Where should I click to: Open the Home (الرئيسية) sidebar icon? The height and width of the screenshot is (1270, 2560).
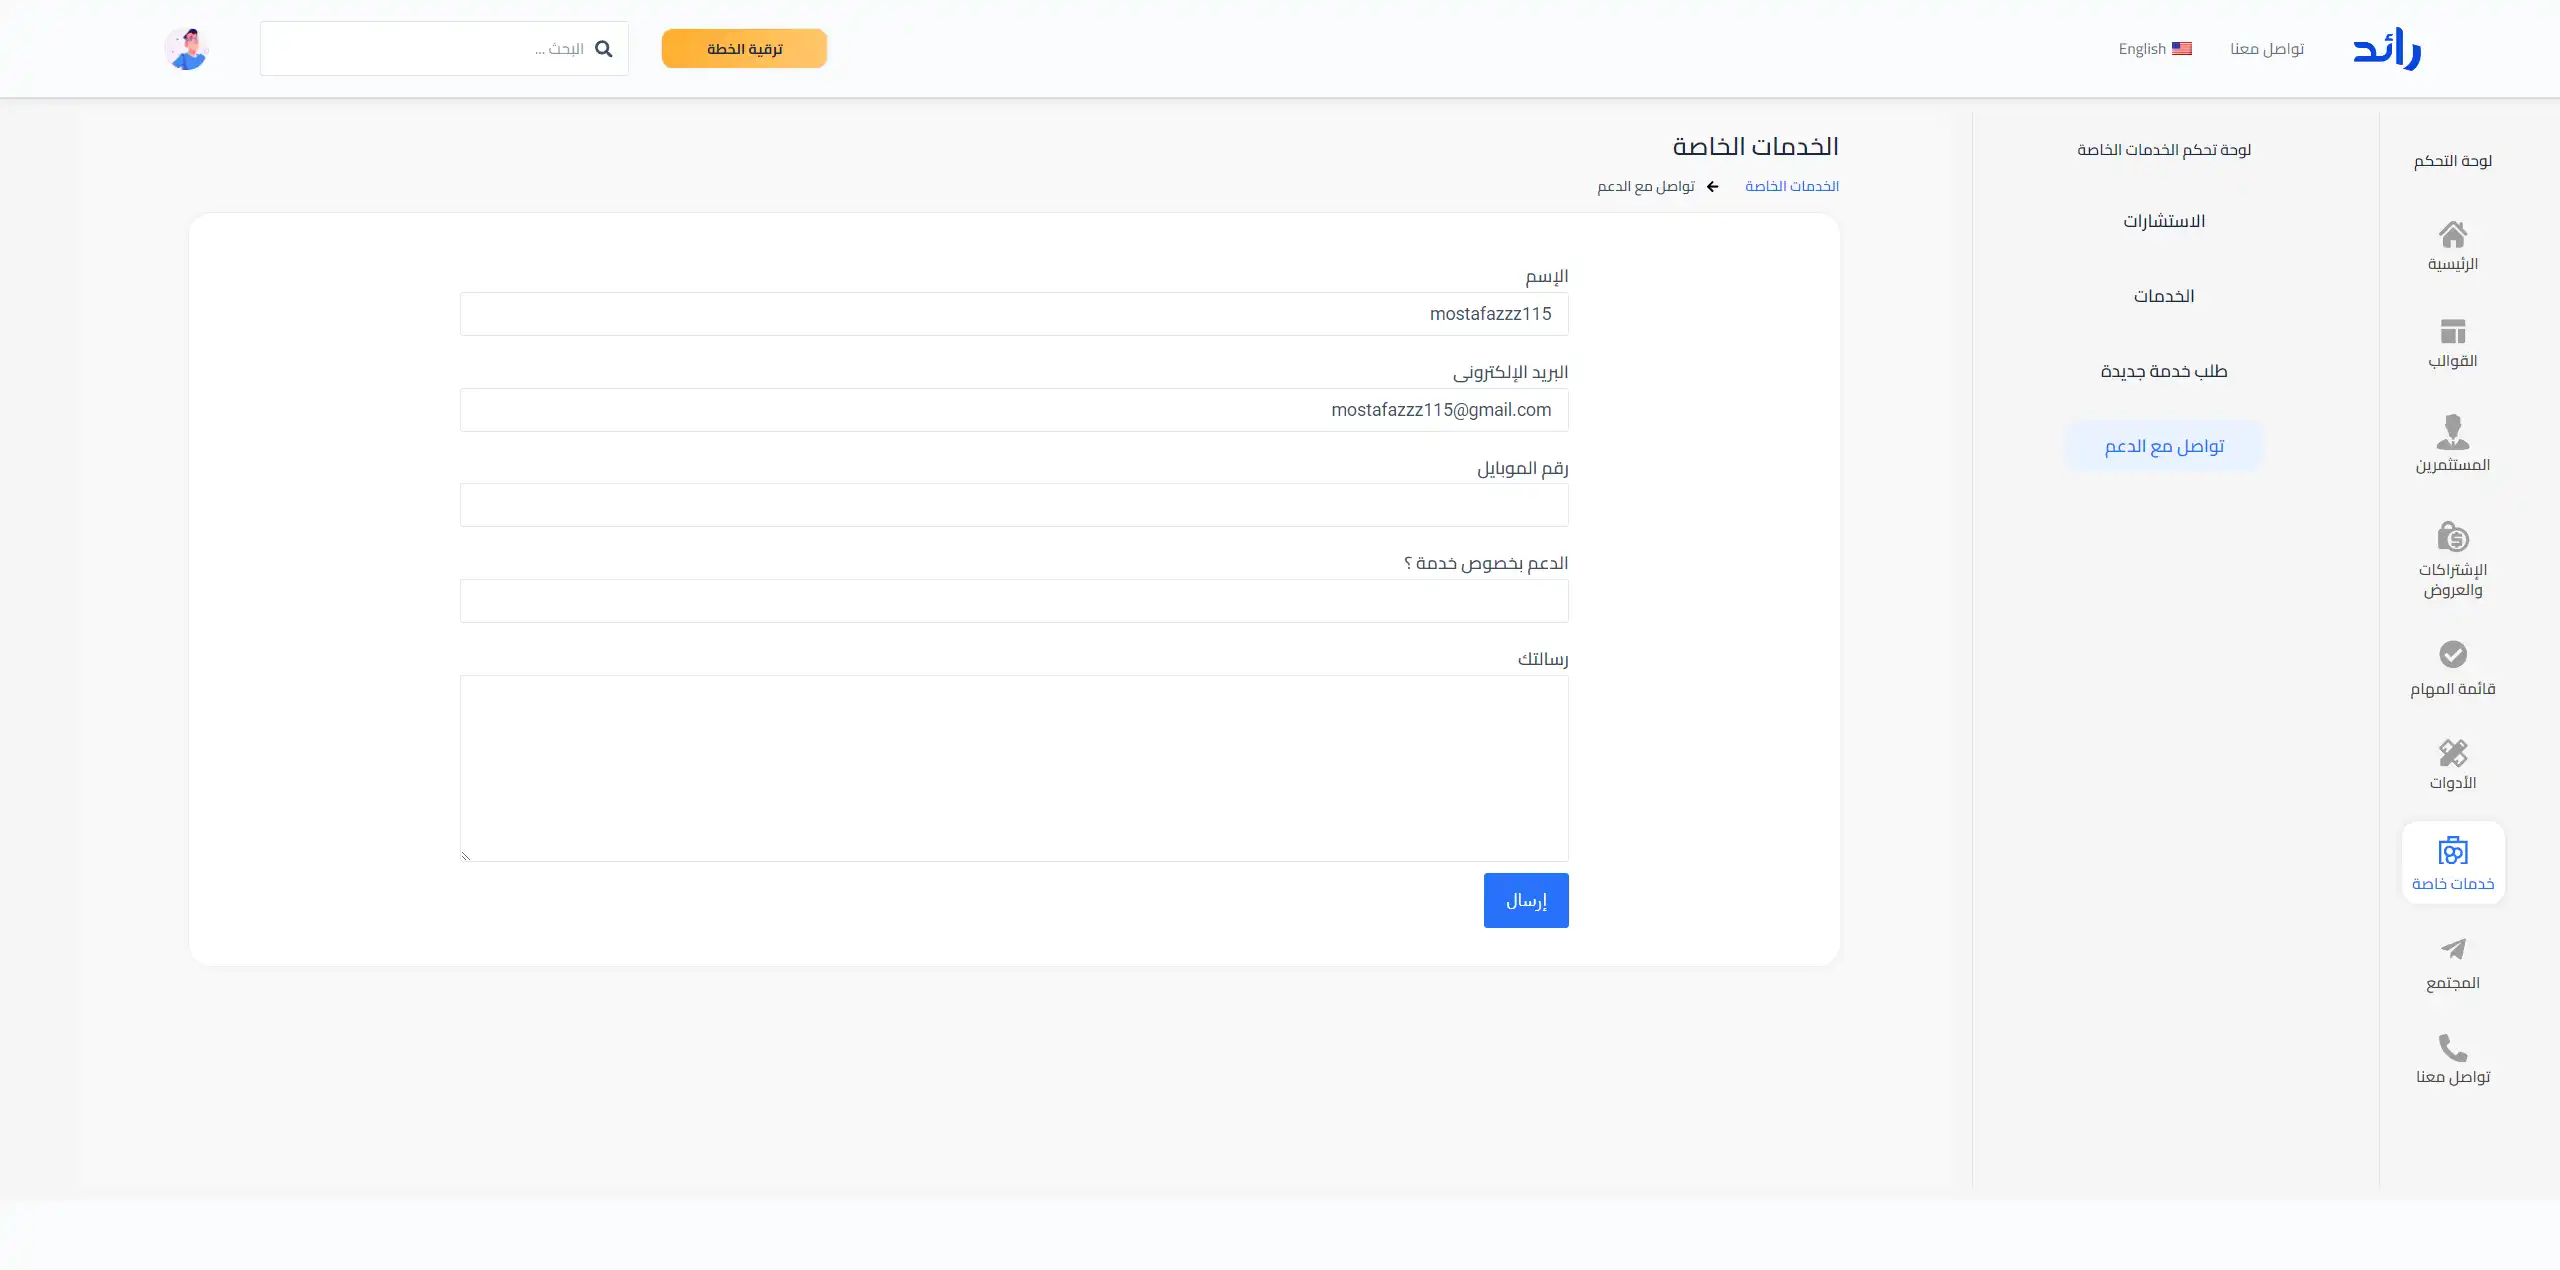coord(2452,235)
